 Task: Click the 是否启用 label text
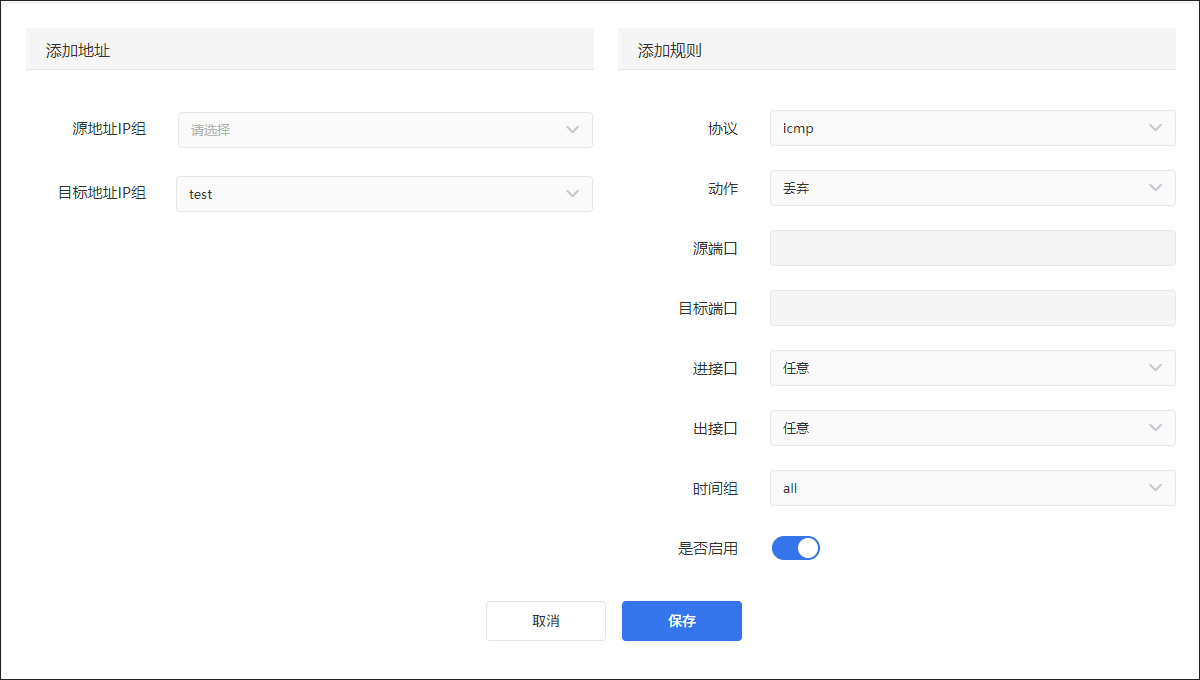708,548
